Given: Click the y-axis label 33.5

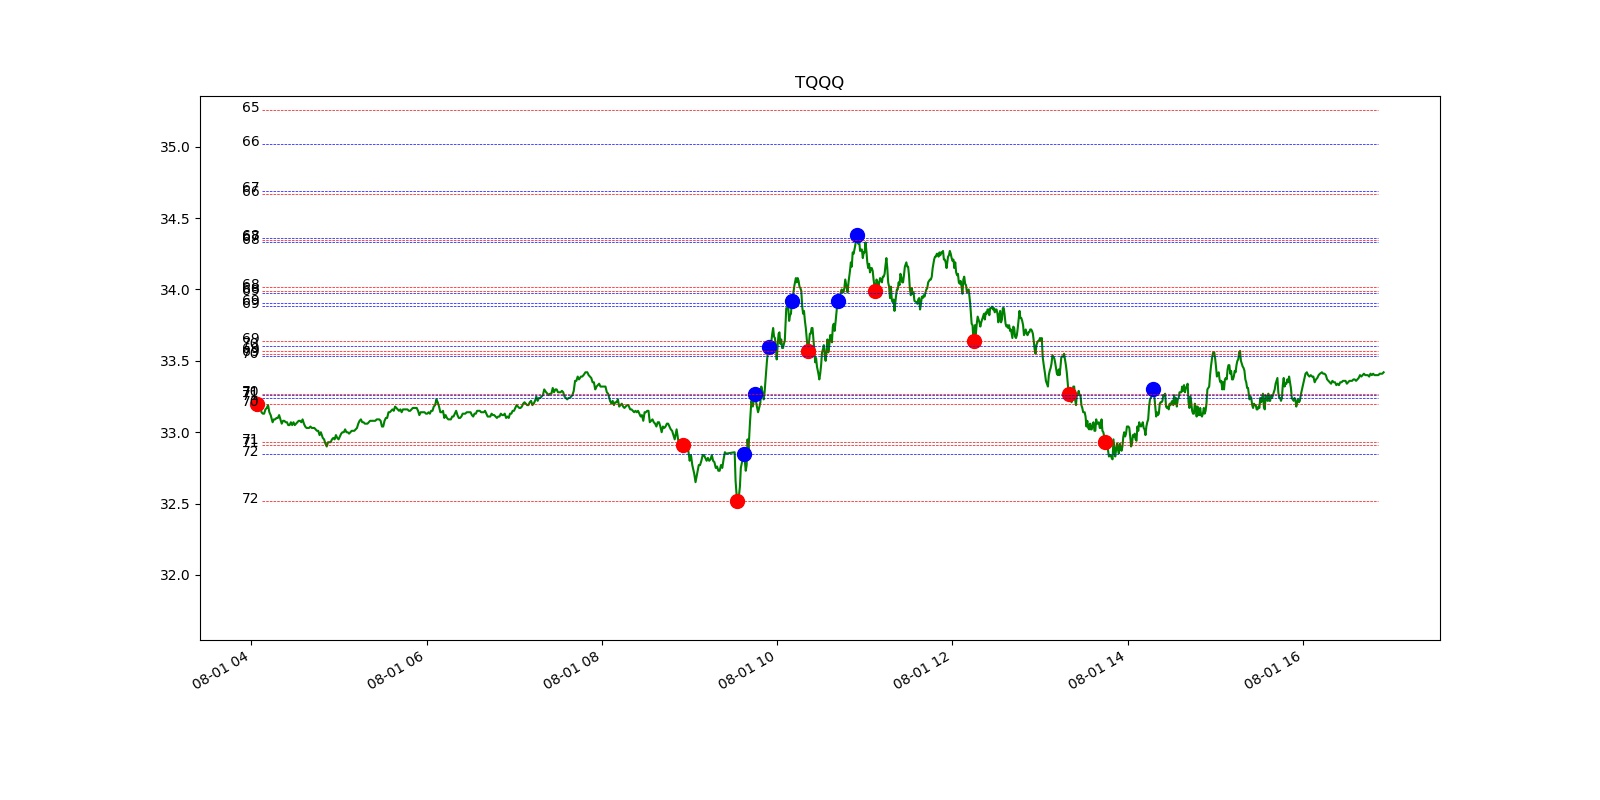Looking at the screenshot, I should click(x=174, y=361).
